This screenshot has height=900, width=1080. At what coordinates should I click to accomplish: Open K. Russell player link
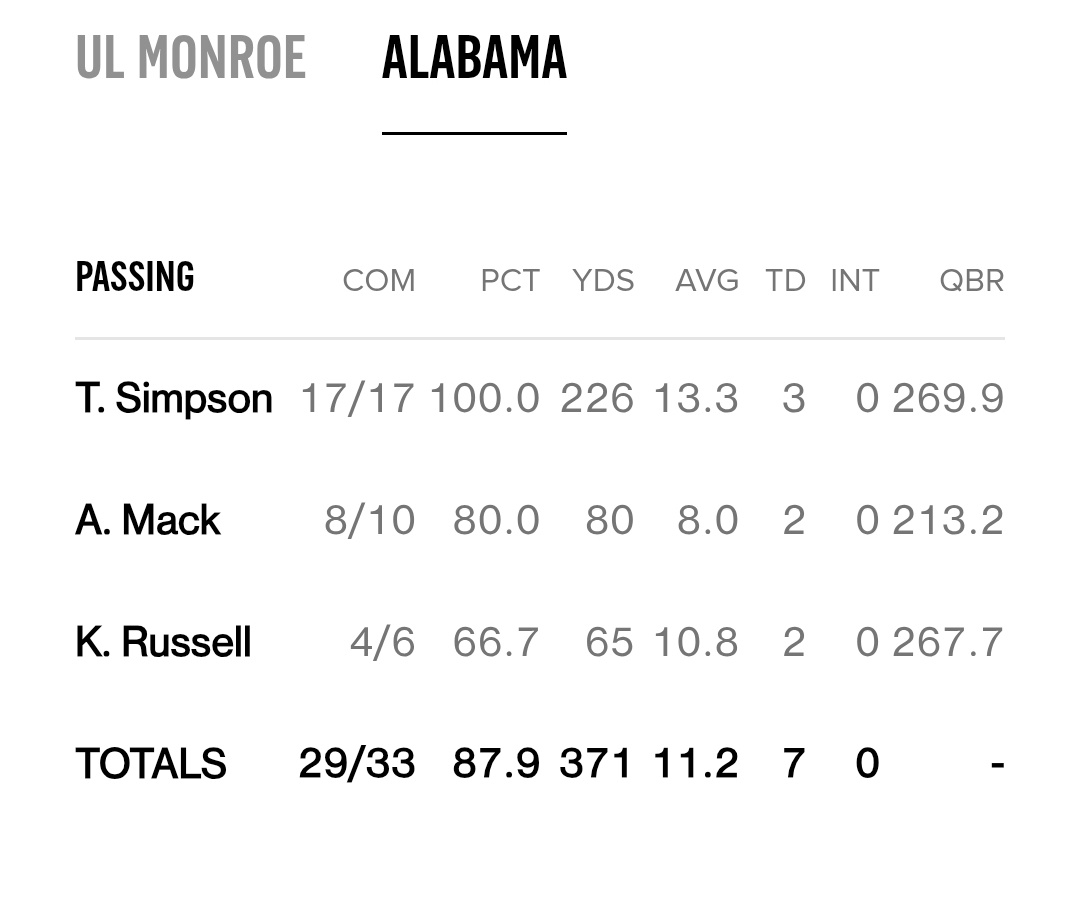163,642
